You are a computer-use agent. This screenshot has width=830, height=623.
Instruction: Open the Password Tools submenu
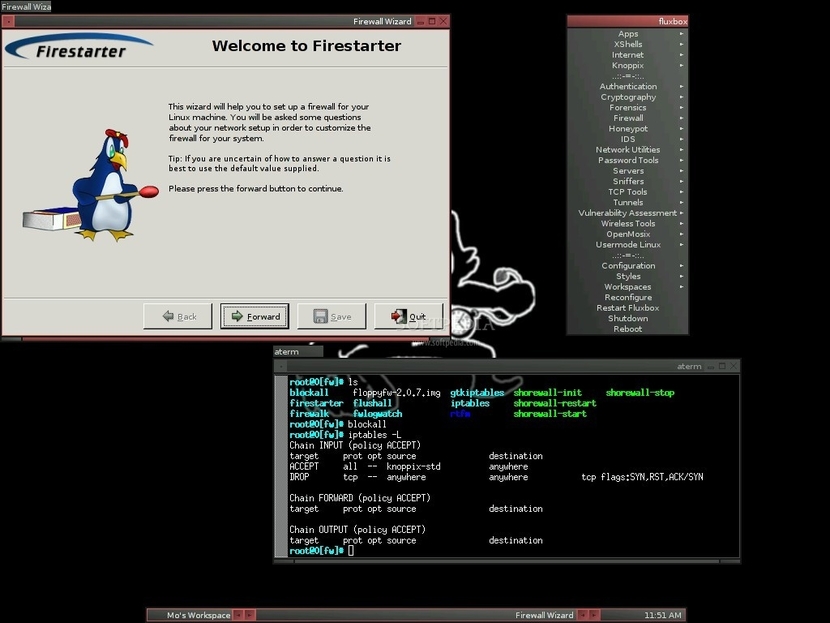pyautogui.click(x=628, y=160)
